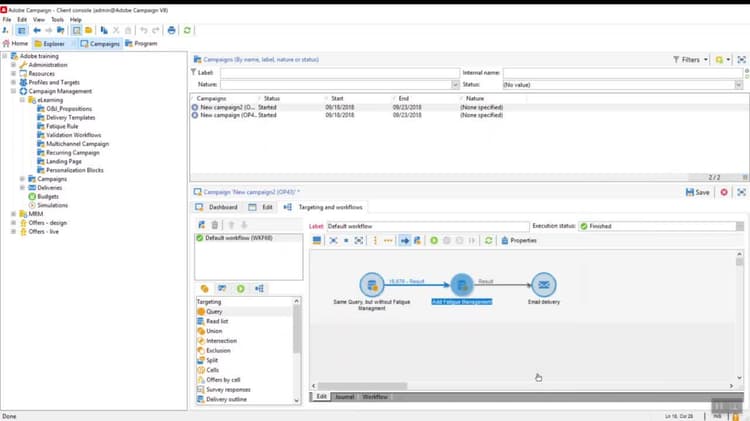Click the green refresh icon in workflow toolbar

point(488,240)
